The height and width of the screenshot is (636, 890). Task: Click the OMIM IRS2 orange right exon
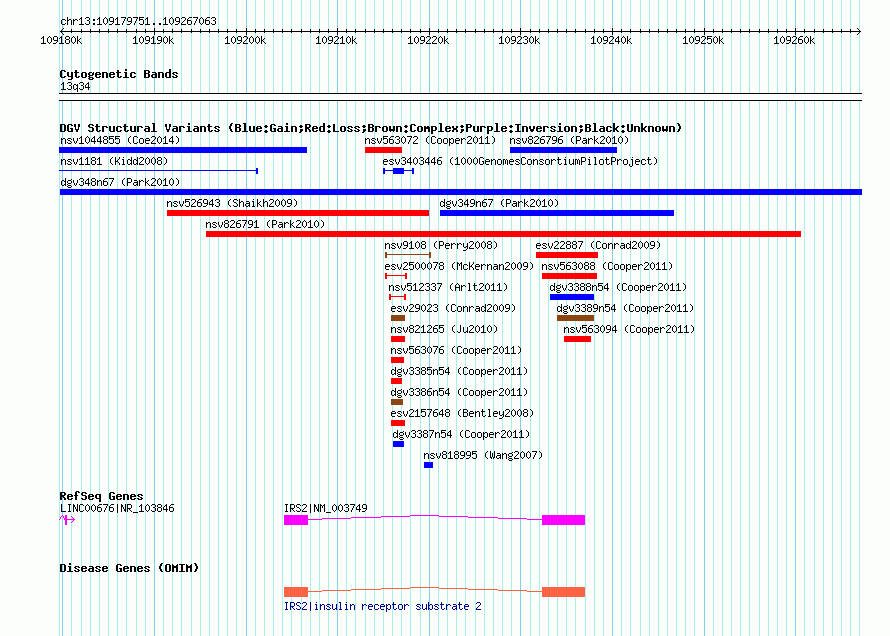pos(563,592)
